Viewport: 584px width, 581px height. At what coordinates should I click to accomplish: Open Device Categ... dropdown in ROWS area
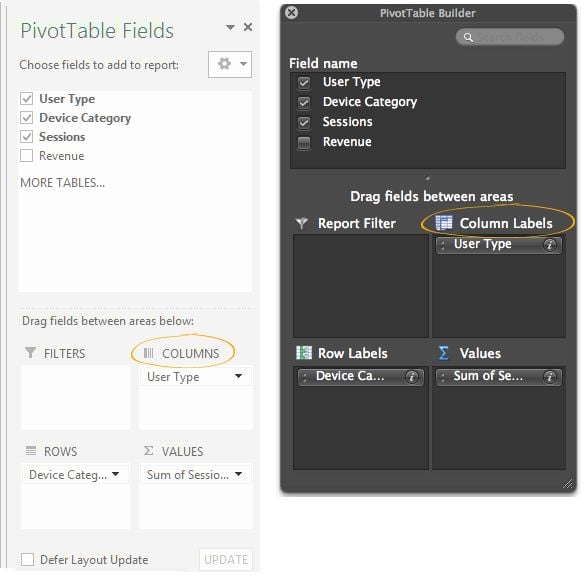[115, 474]
